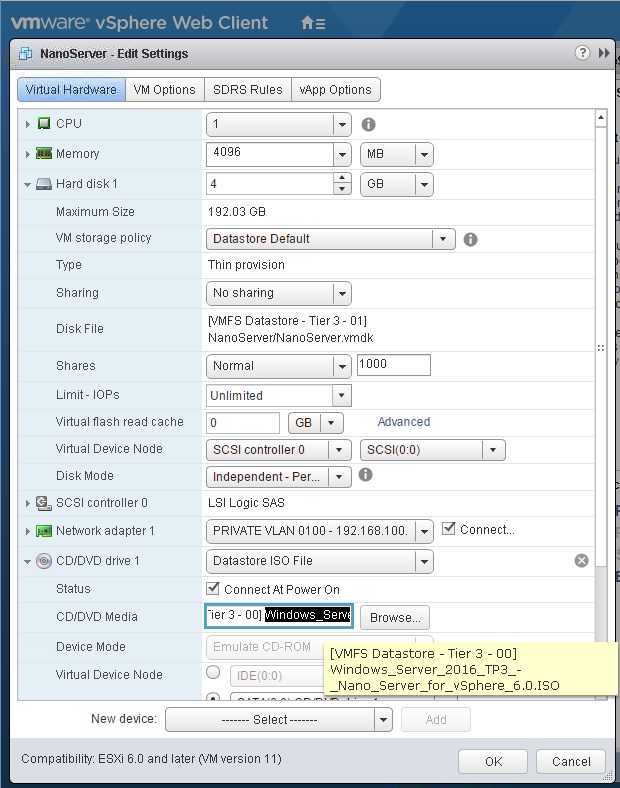Click the Network adapter 1 icon
This screenshot has height=788, width=620.
[44, 531]
